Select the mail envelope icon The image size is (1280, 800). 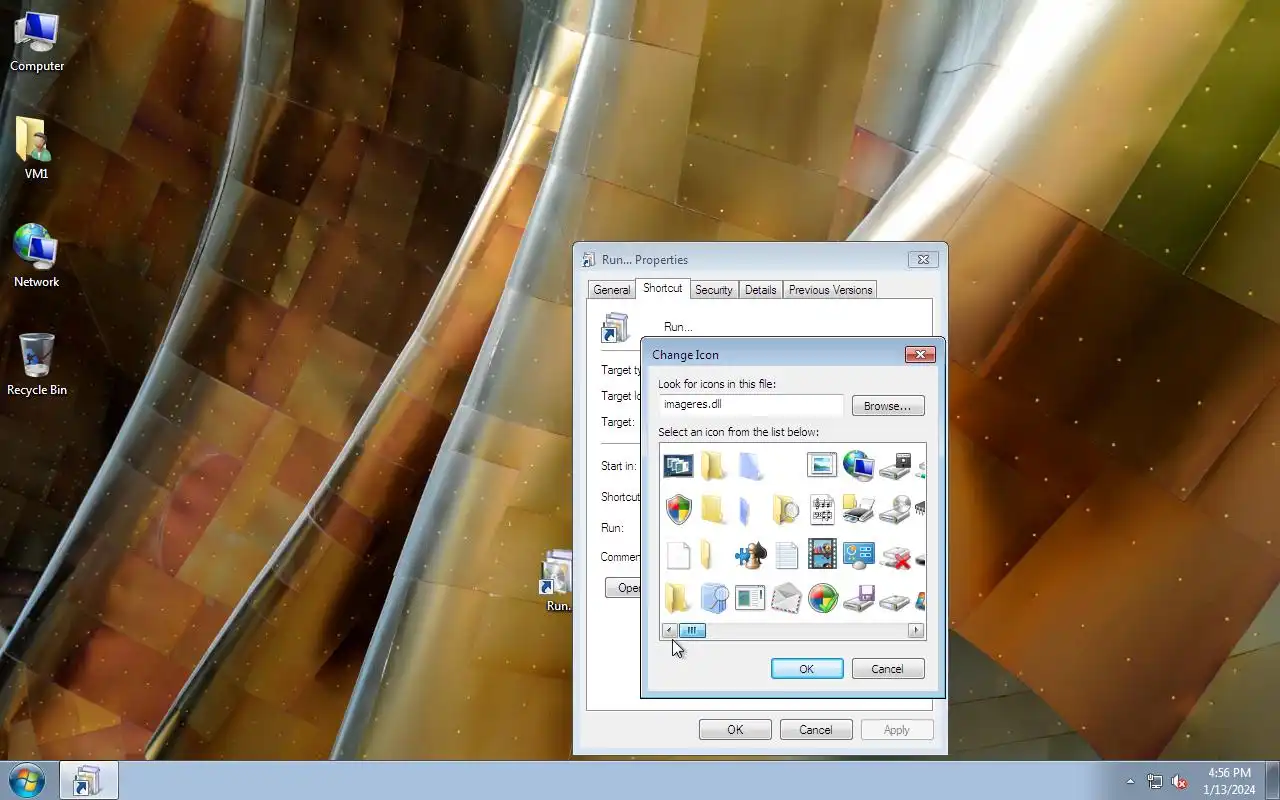786,598
